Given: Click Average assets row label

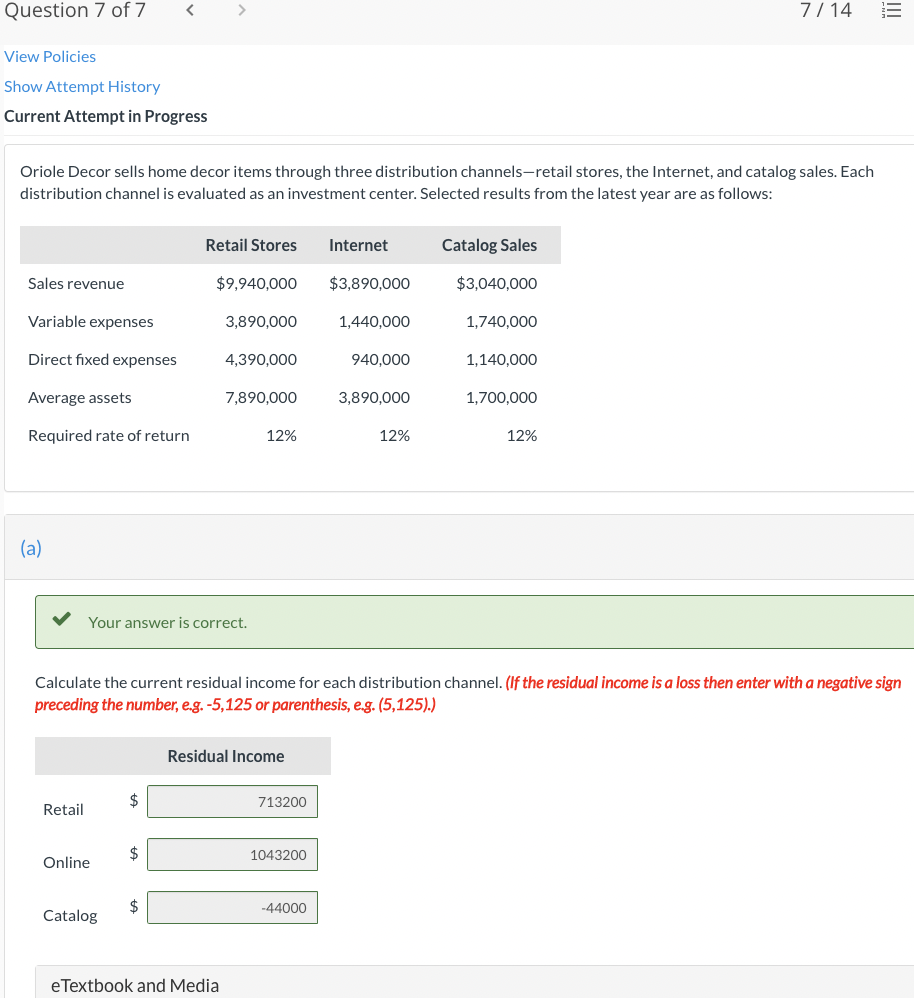Looking at the screenshot, I should [x=80, y=398].
